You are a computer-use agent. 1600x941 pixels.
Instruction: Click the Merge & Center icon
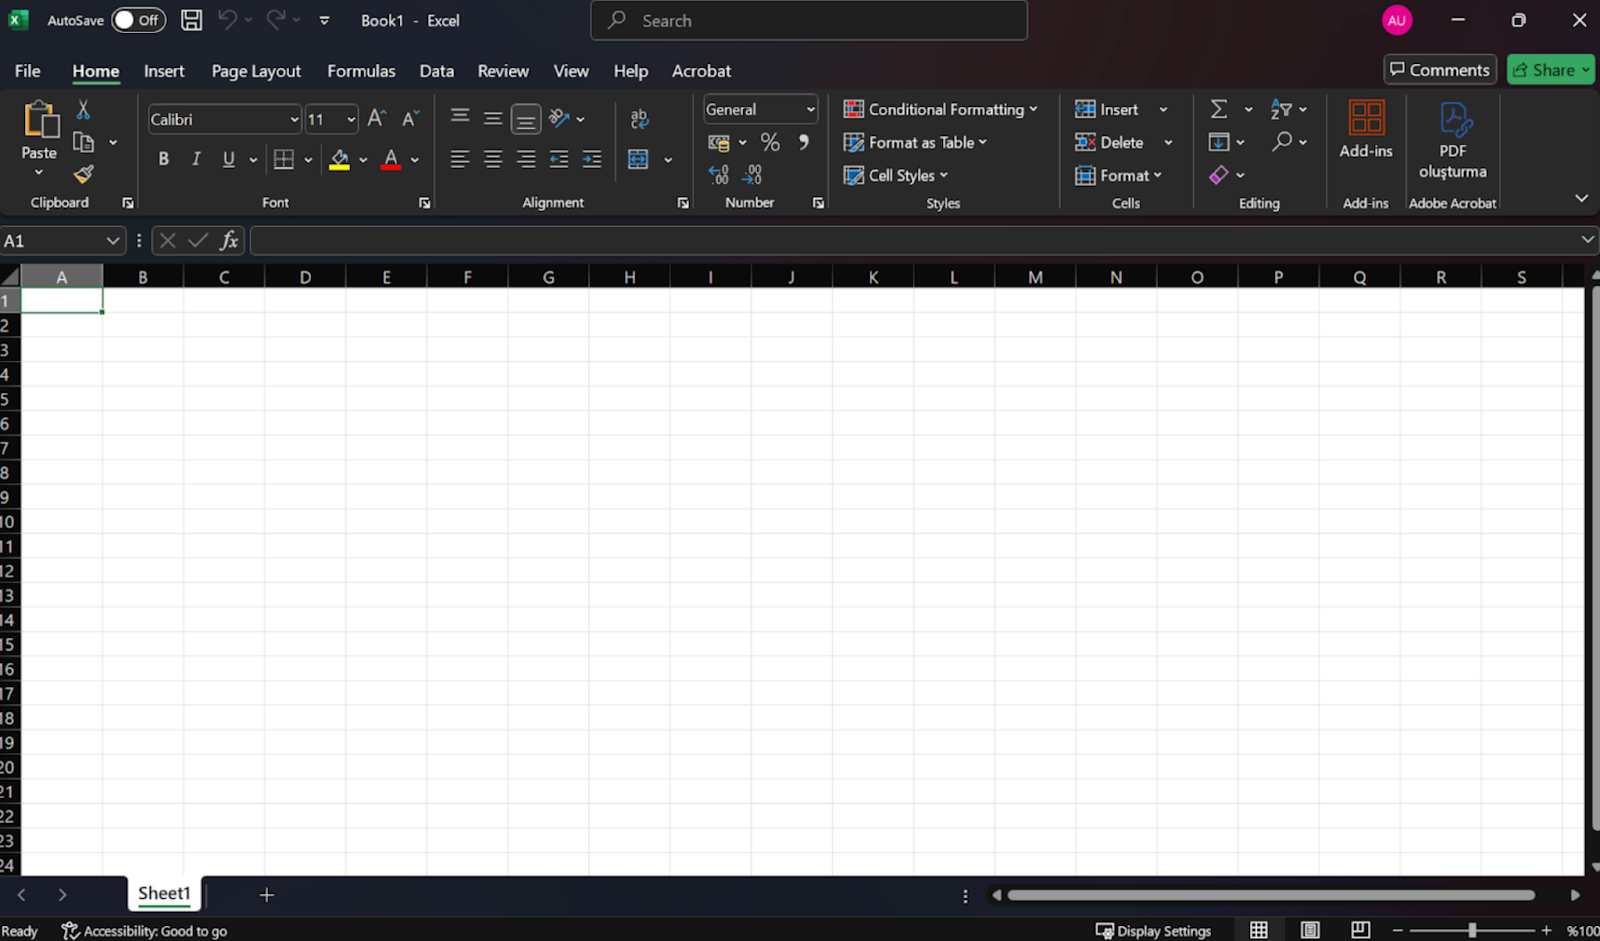[638, 159]
